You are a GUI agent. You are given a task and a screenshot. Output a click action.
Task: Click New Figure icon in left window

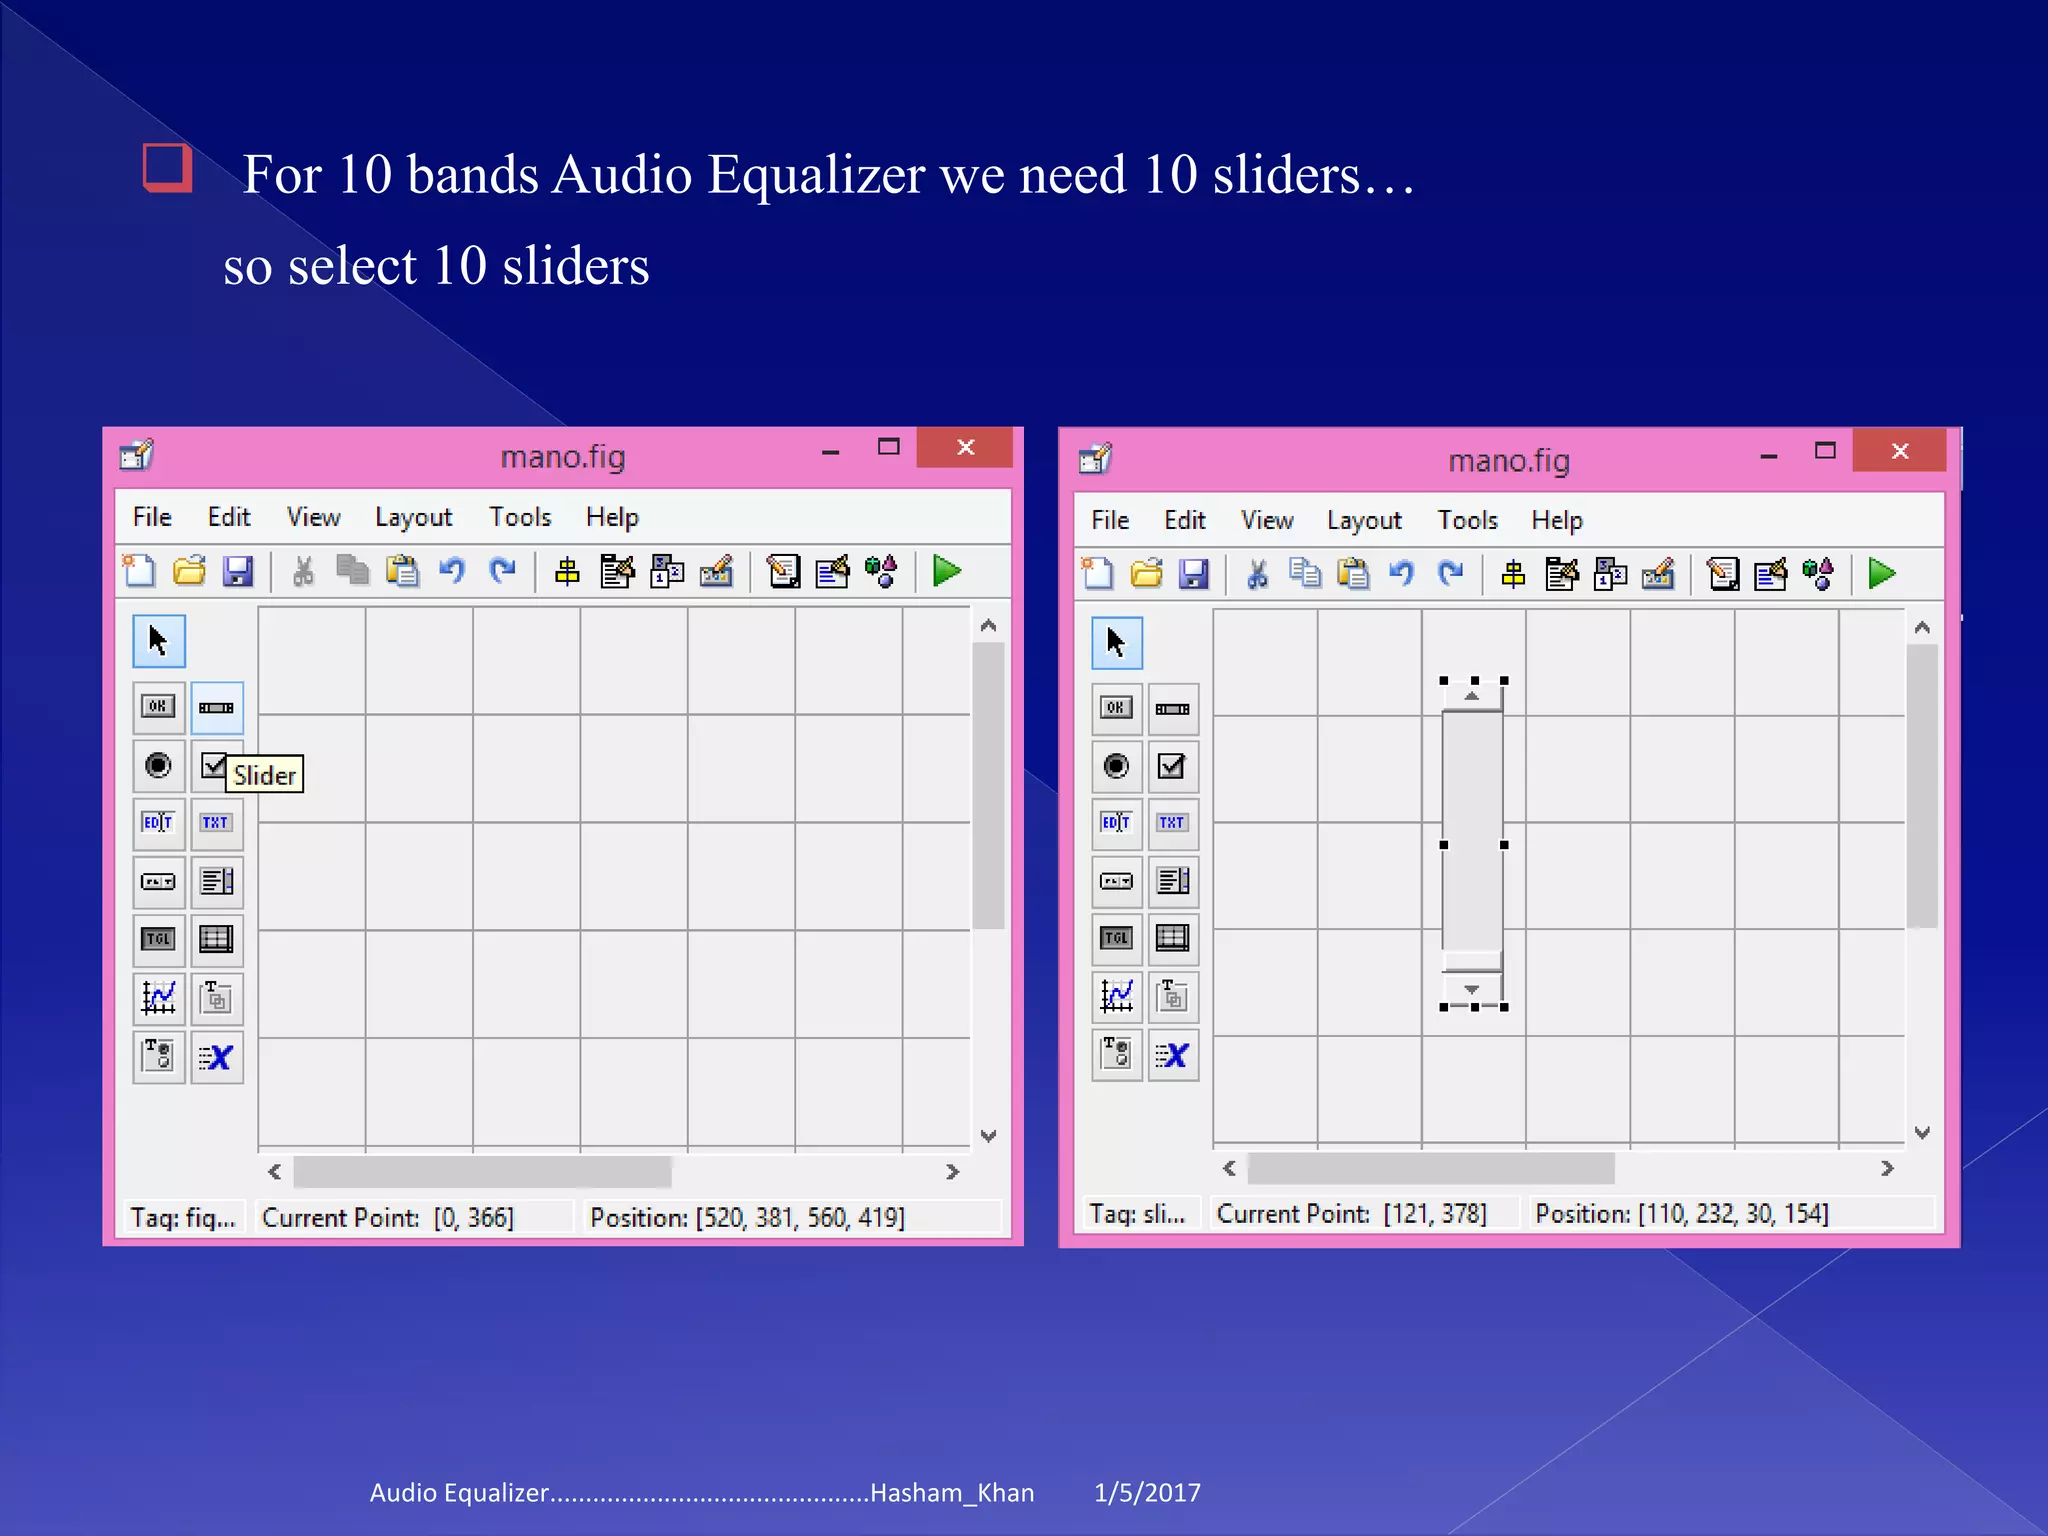click(139, 571)
